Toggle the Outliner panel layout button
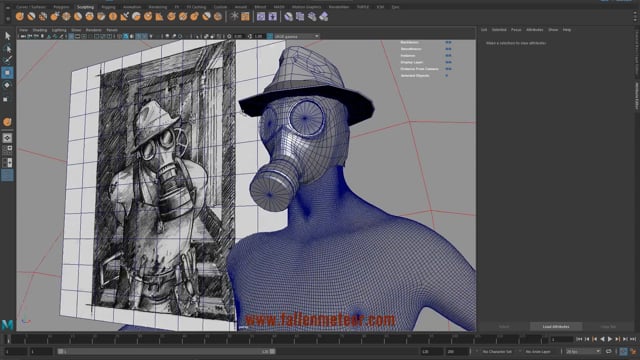Image resolution: width=640 pixels, height=360 pixels. 7,175
